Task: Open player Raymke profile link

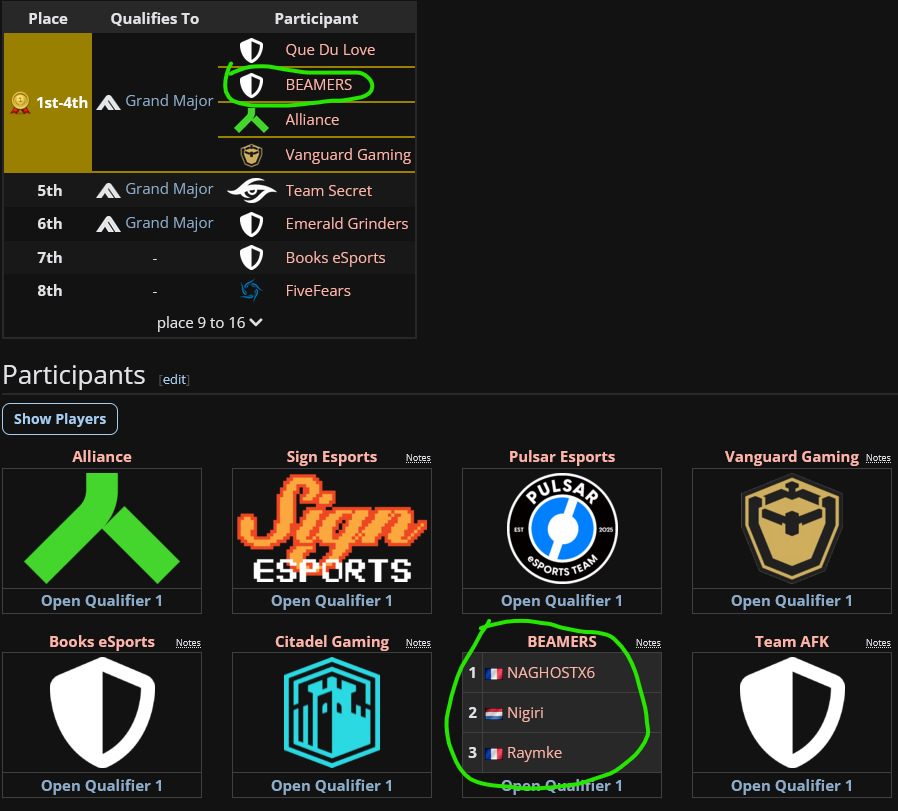Action: (534, 754)
